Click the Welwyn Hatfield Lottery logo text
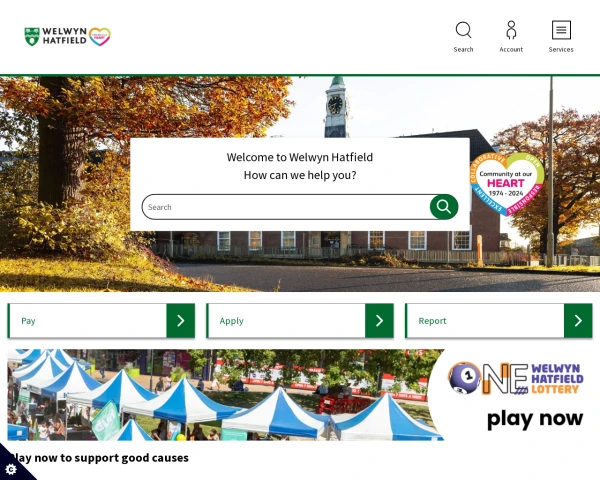Image resolution: width=600 pixels, height=480 pixels. coord(557,379)
